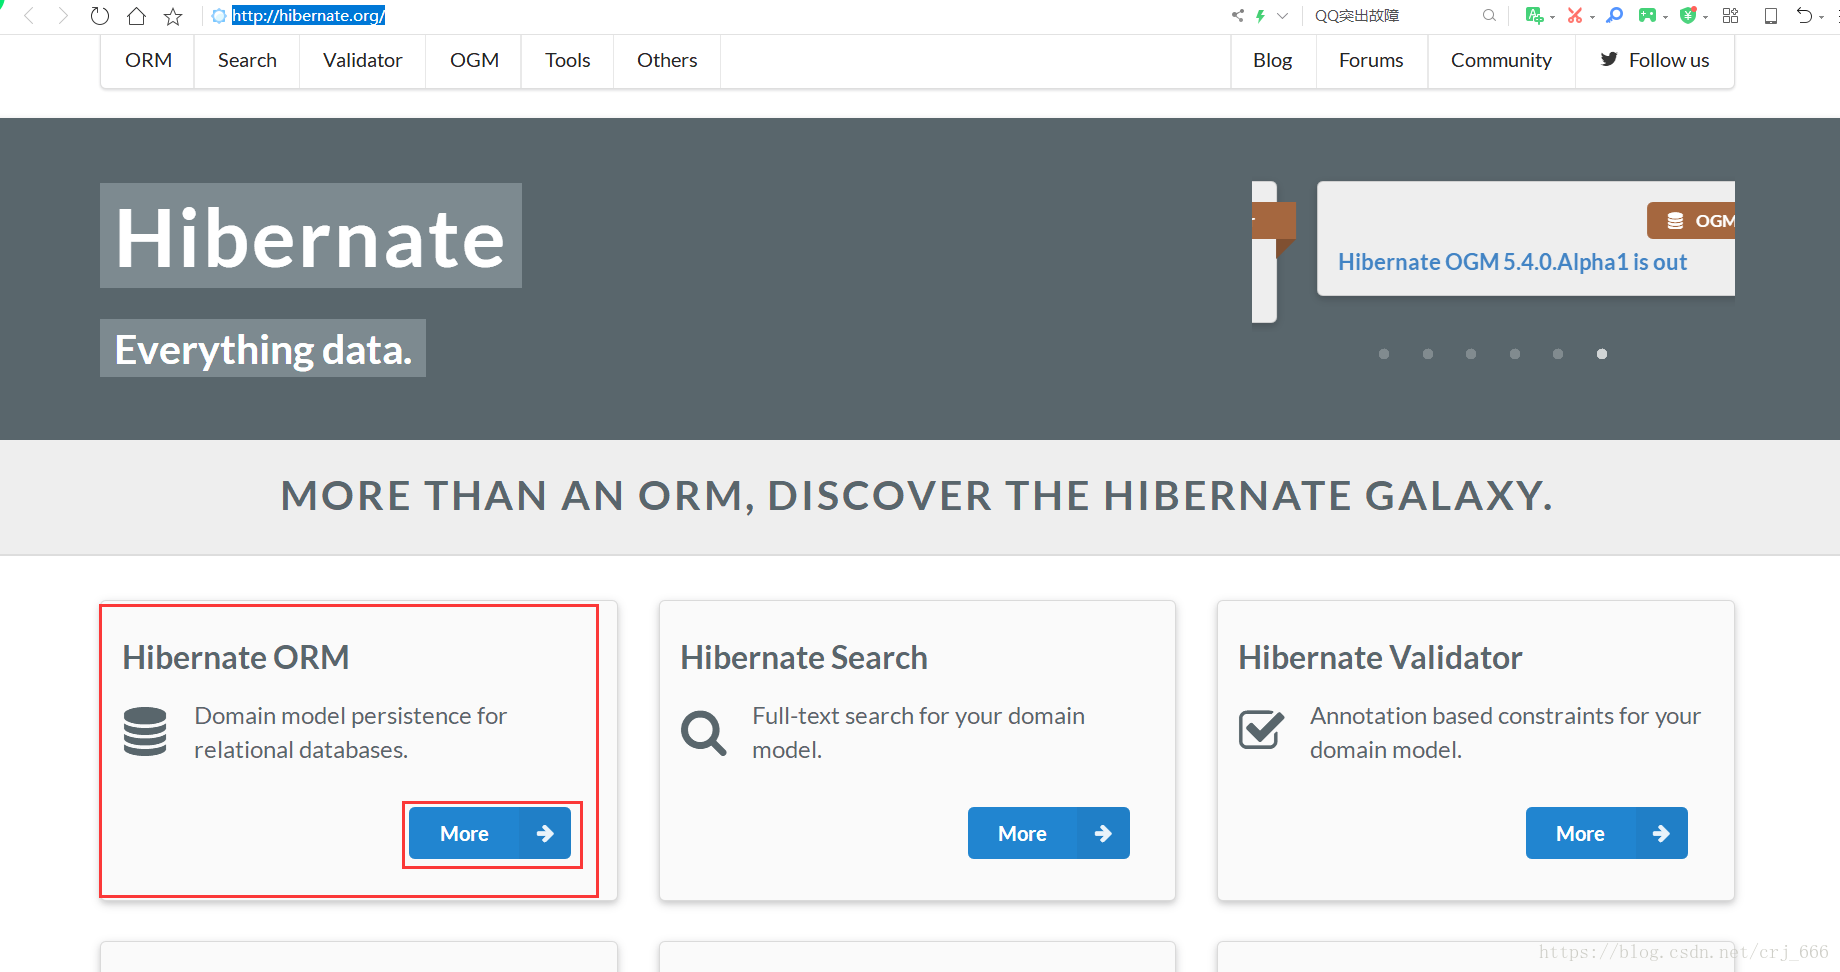
Task: Expand the gamepad icon dropdown arrow
Action: [x=1665, y=17]
